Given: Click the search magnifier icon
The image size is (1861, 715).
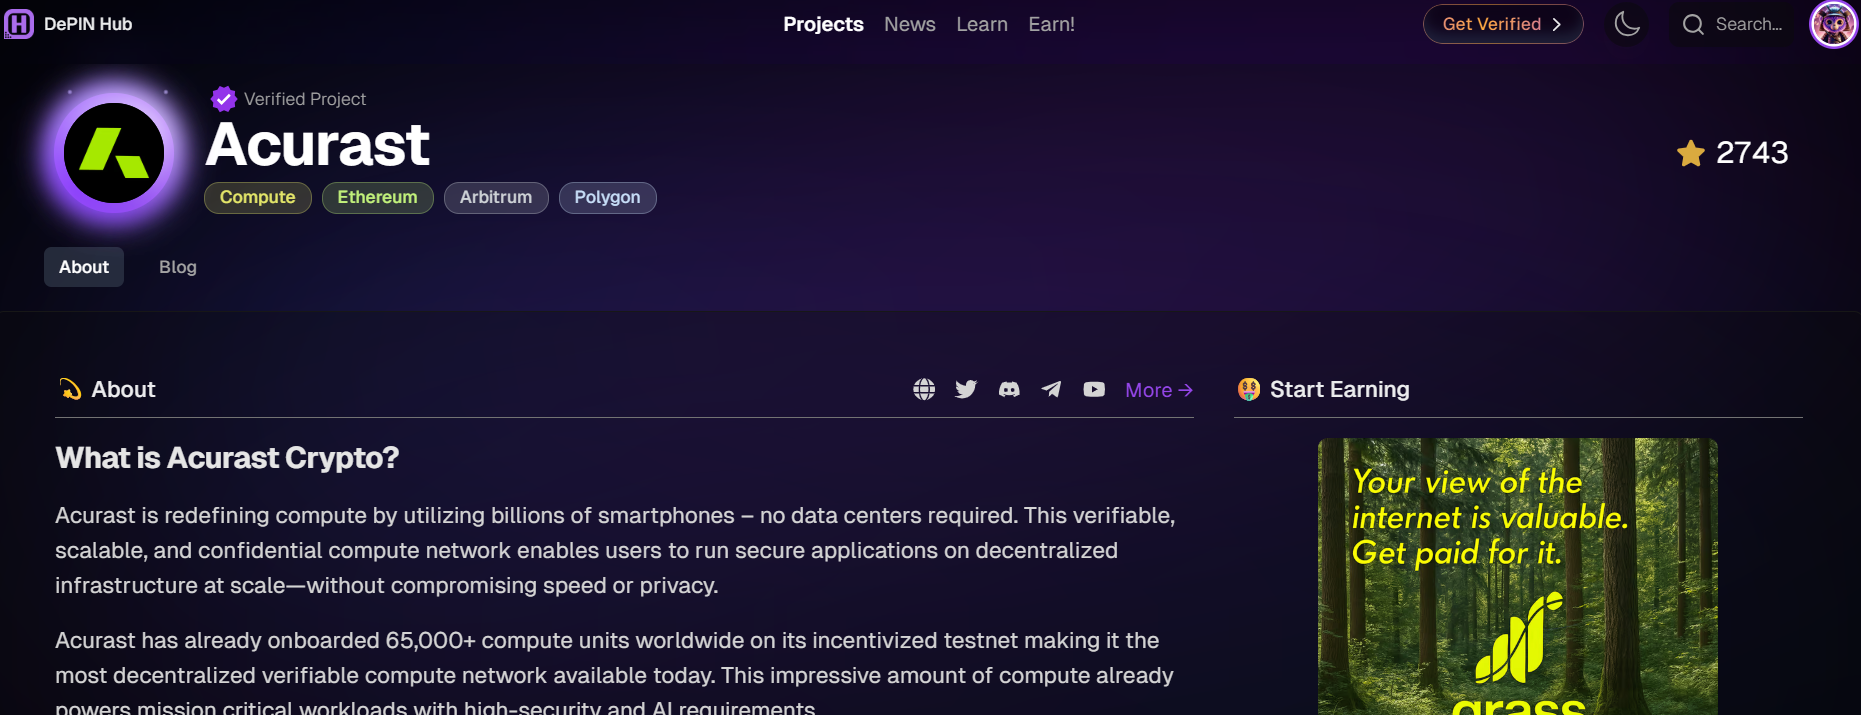Looking at the screenshot, I should (x=1693, y=24).
